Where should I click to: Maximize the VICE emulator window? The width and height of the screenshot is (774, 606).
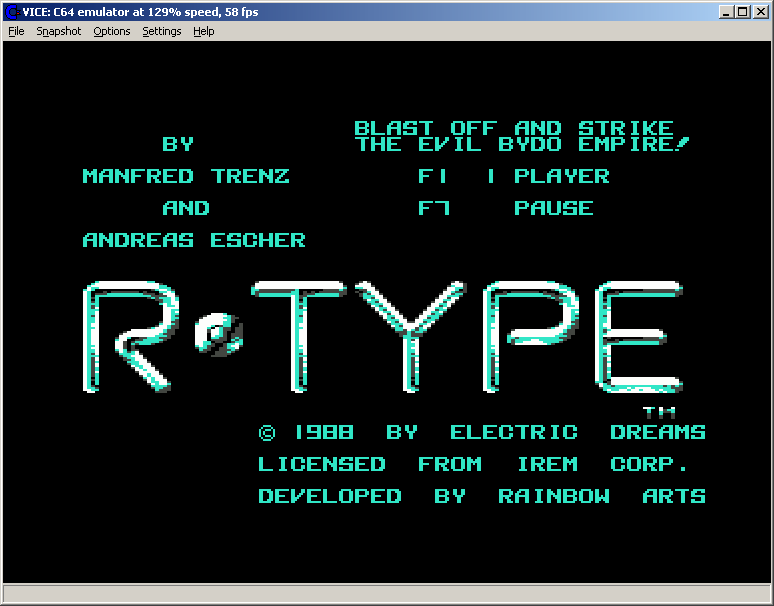click(742, 12)
